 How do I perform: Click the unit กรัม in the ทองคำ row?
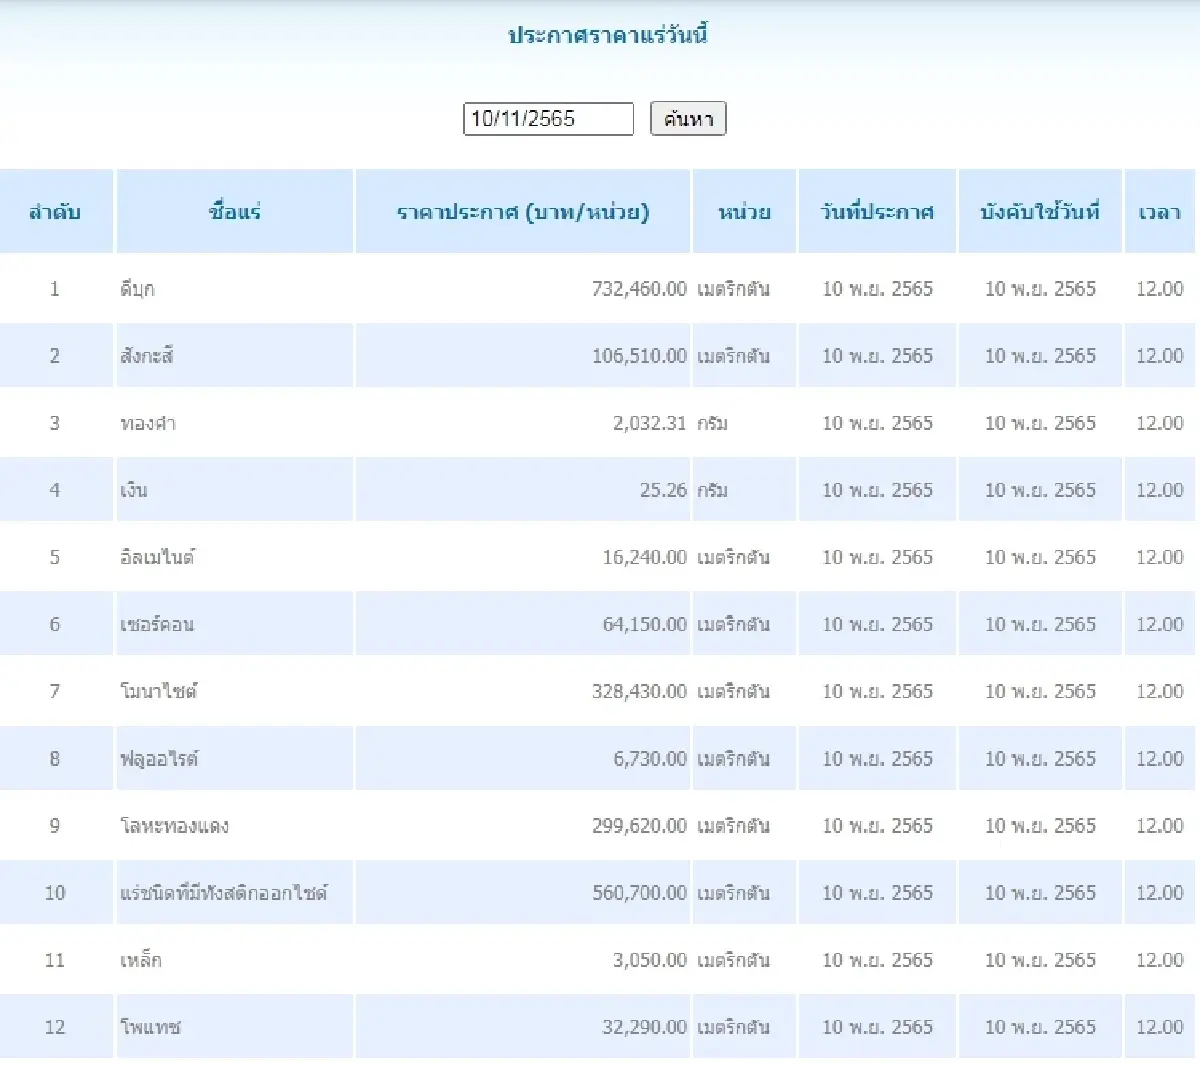(712, 423)
